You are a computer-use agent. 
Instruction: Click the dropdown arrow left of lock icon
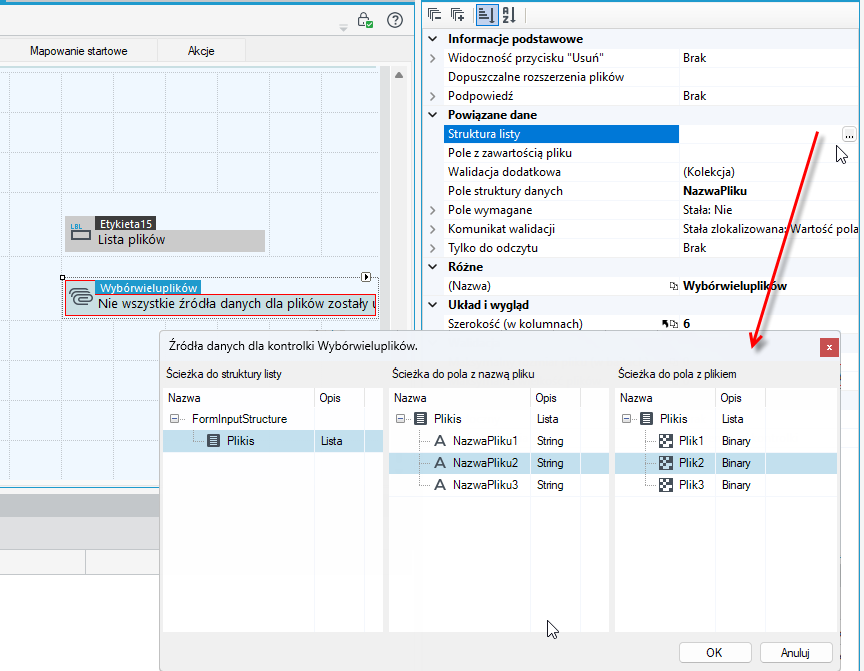point(343,28)
